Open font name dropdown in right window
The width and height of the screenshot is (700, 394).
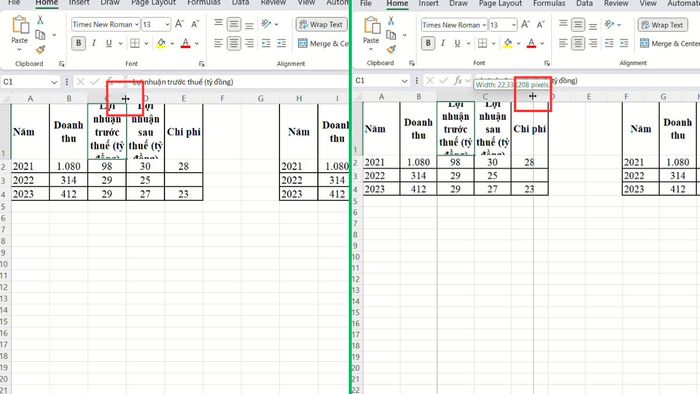(484, 25)
